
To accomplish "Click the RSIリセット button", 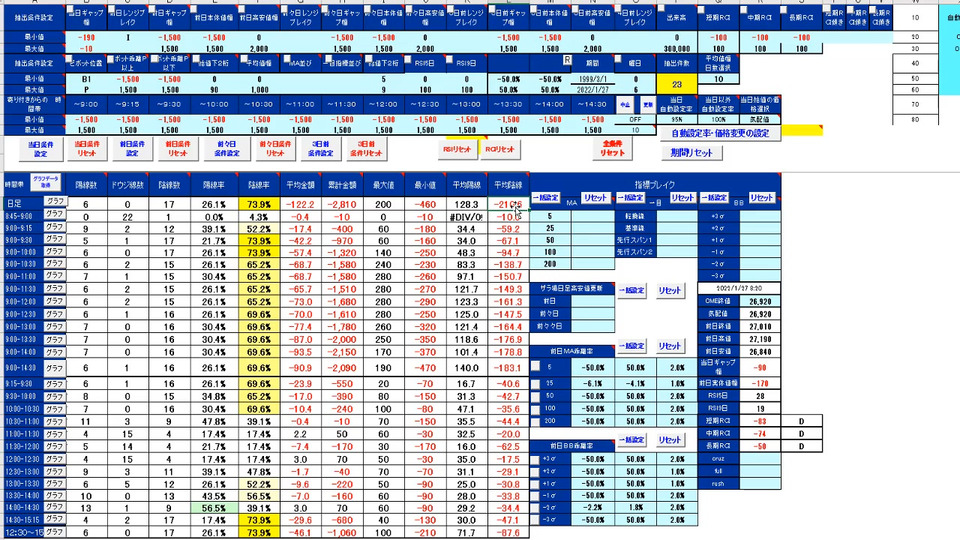I will [x=457, y=149].
